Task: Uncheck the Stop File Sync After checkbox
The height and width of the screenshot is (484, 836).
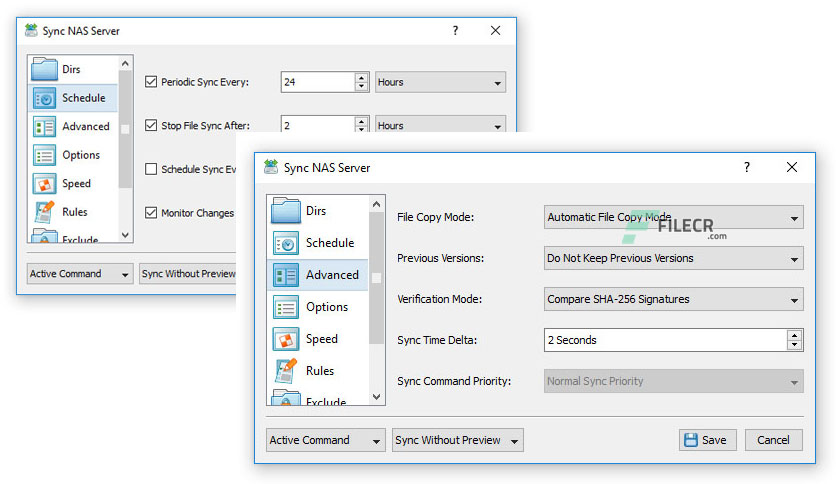Action: coord(152,126)
